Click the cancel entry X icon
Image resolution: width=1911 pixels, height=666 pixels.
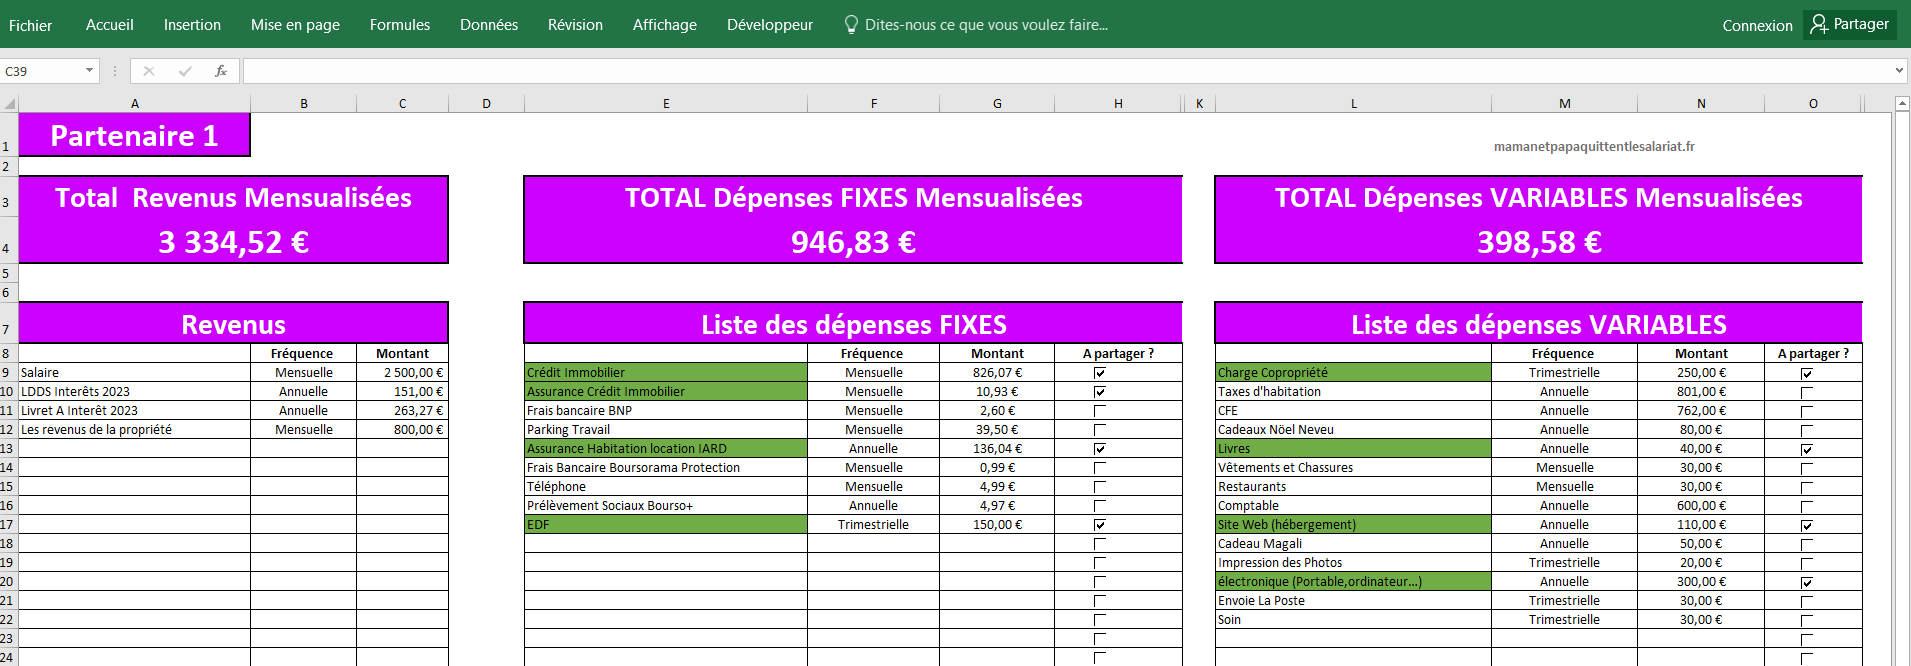[149, 71]
